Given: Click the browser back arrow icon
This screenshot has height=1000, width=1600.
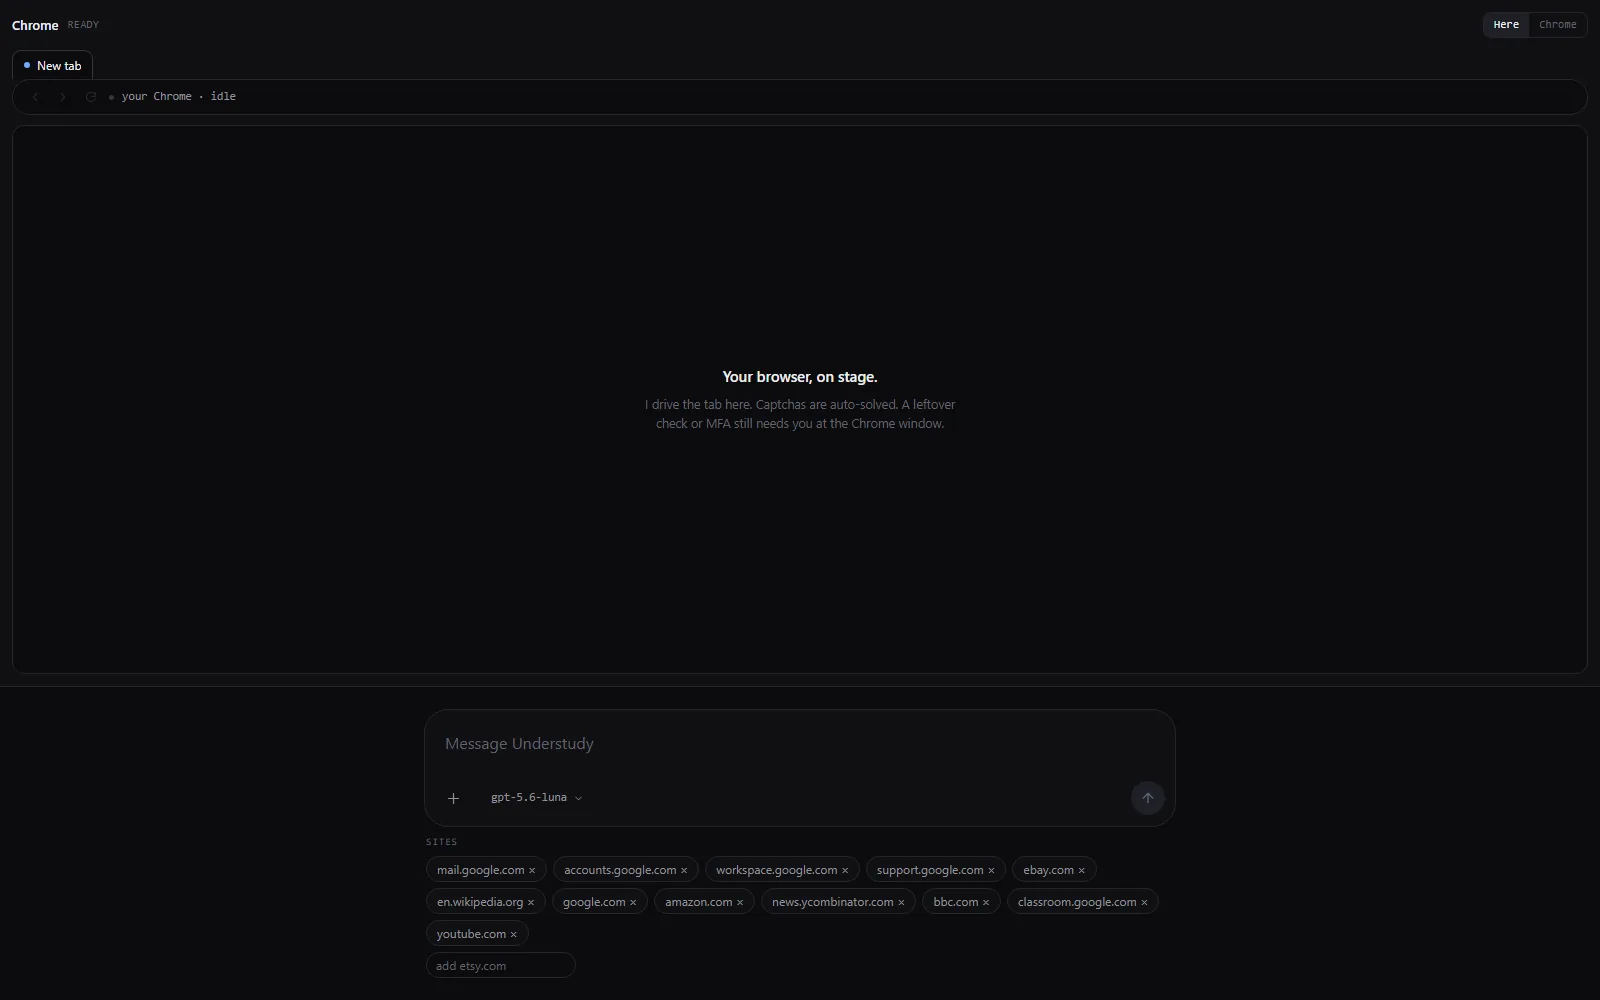Looking at the screenshot, I should 36,97.
